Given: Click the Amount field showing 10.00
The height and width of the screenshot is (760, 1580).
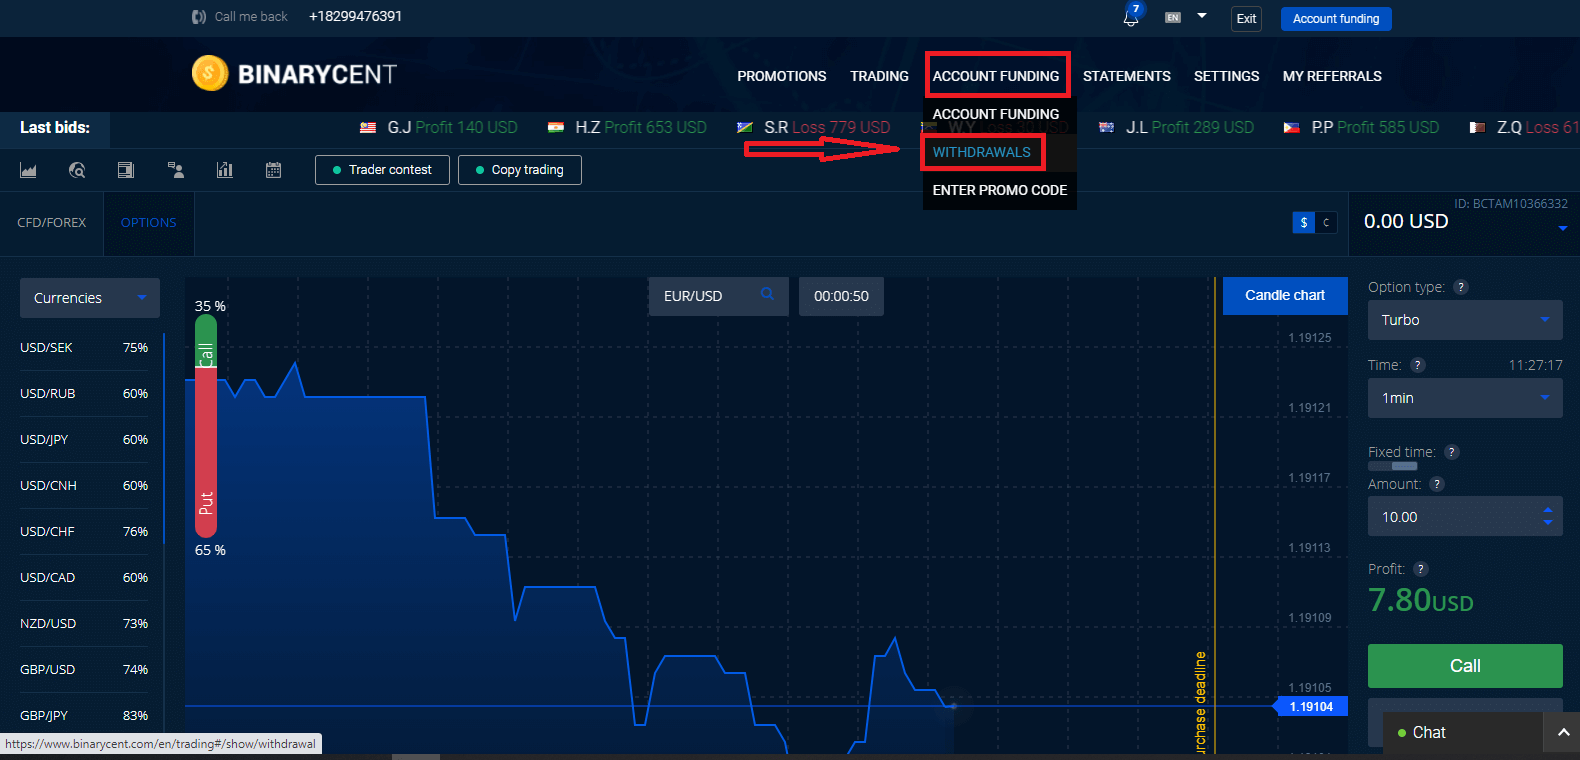Looking at the screenshot, I should pos(1465,517).
